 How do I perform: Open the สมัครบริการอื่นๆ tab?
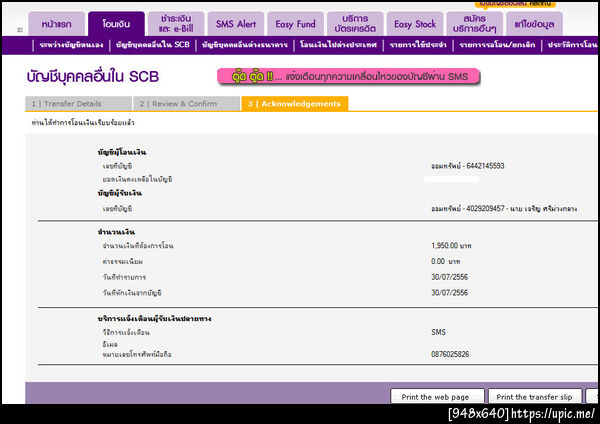click(x=474, y=24)
